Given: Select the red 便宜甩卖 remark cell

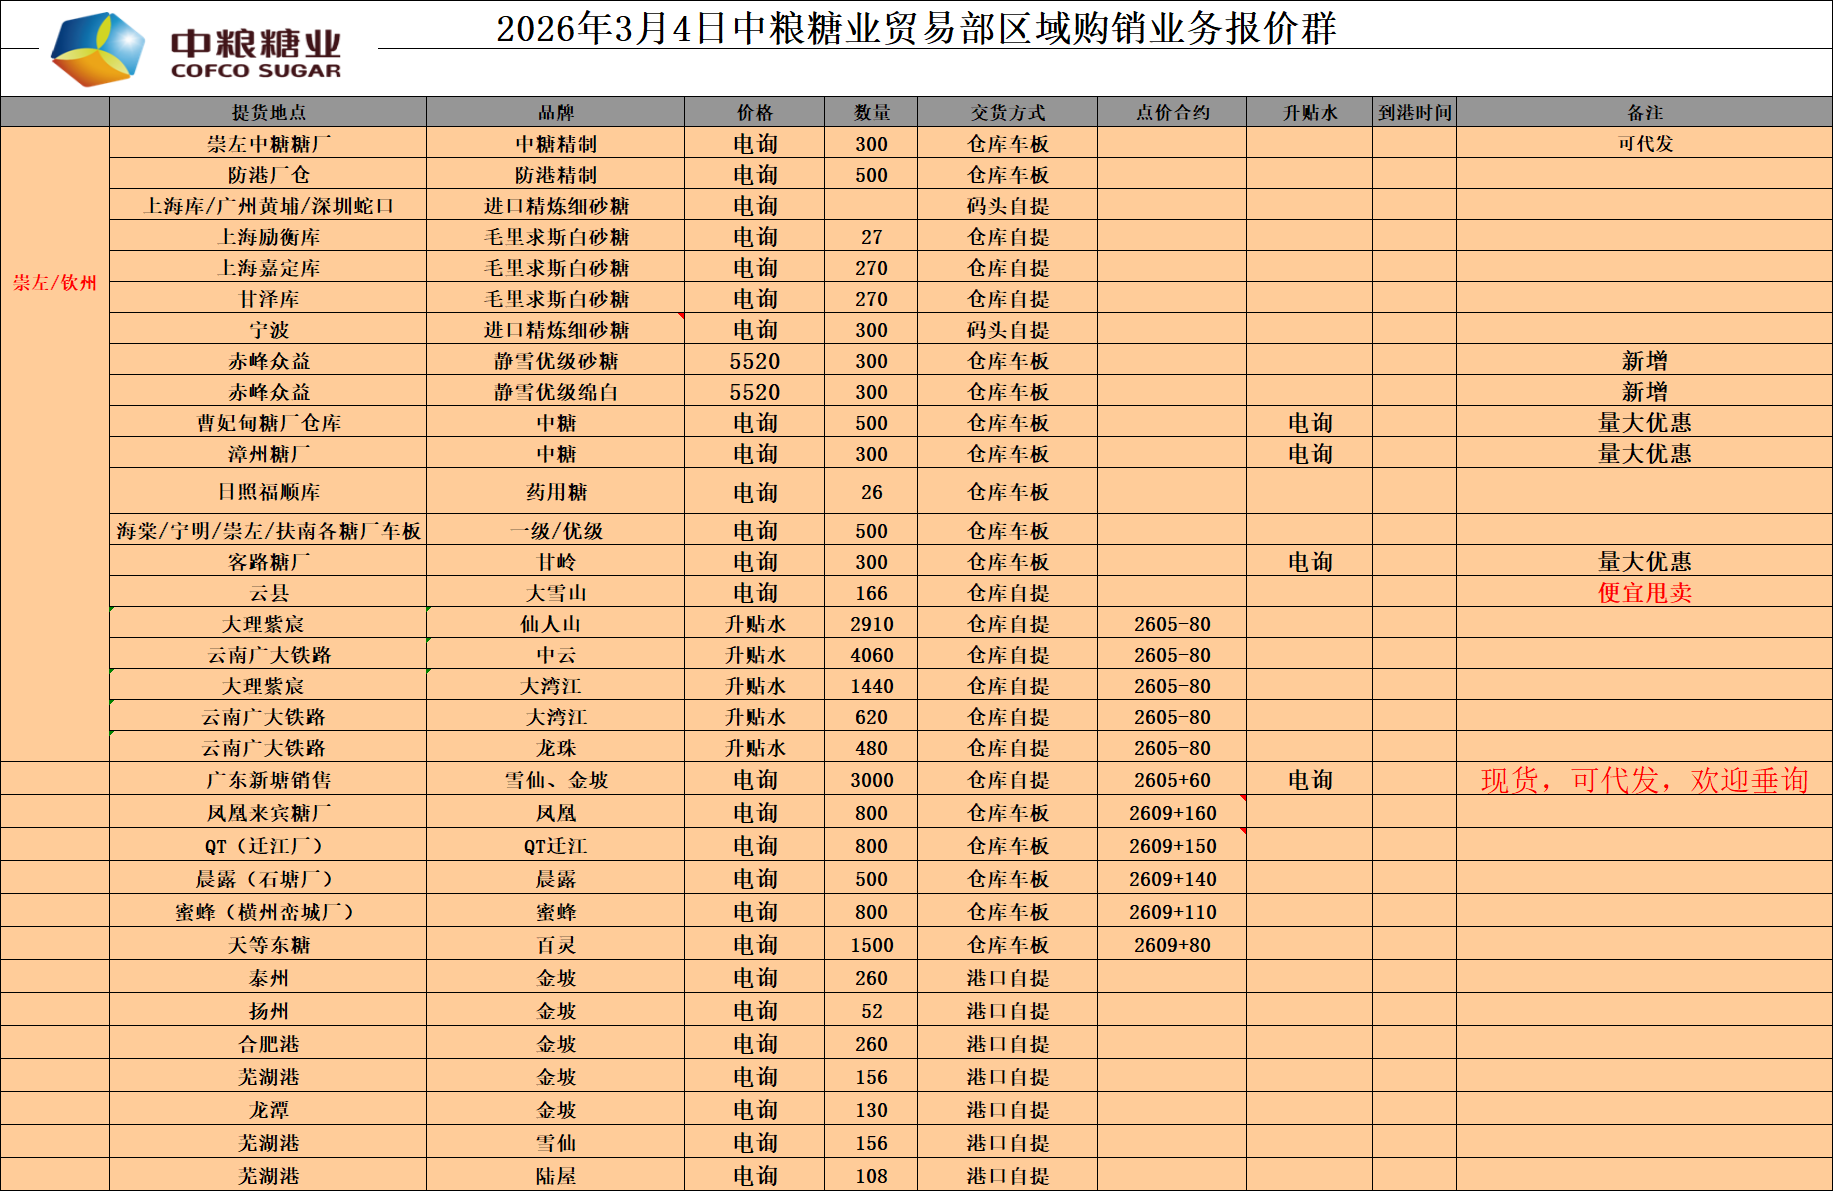Looking at the screenshot, I should tap(1644, 593).
